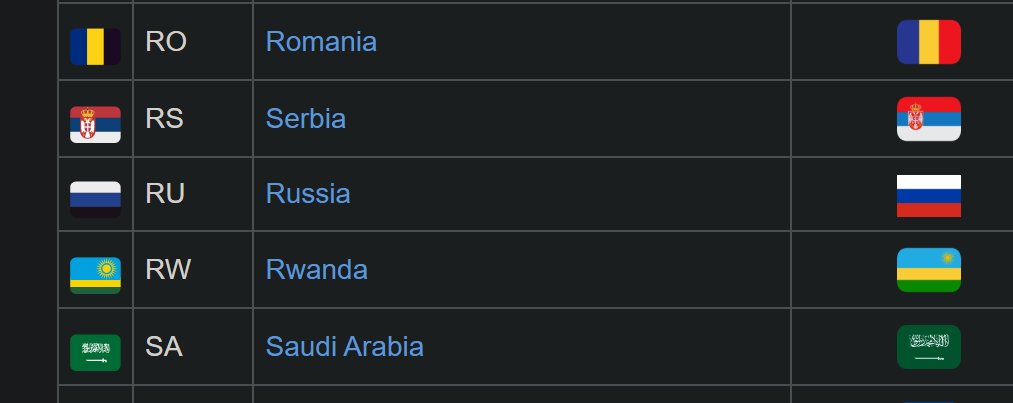Follow the Russia link
1013x403 pixels.
point(307,194)
